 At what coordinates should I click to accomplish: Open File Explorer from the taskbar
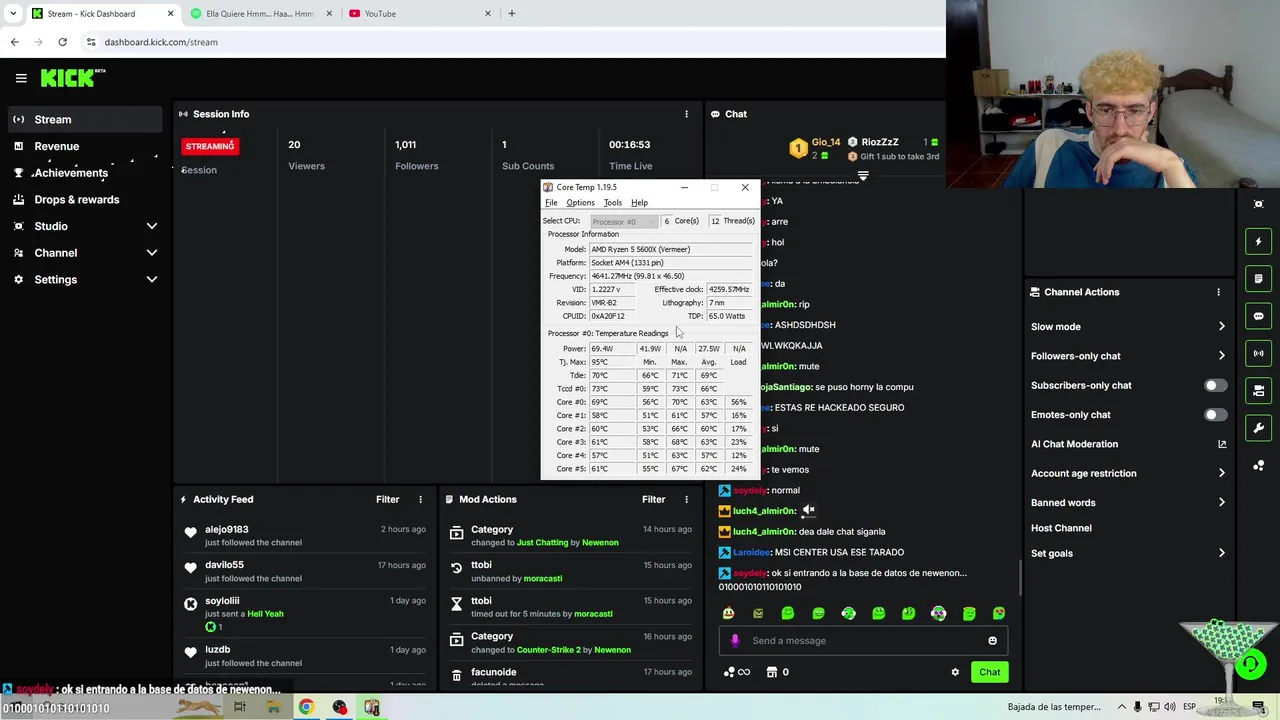click(273, 707)
